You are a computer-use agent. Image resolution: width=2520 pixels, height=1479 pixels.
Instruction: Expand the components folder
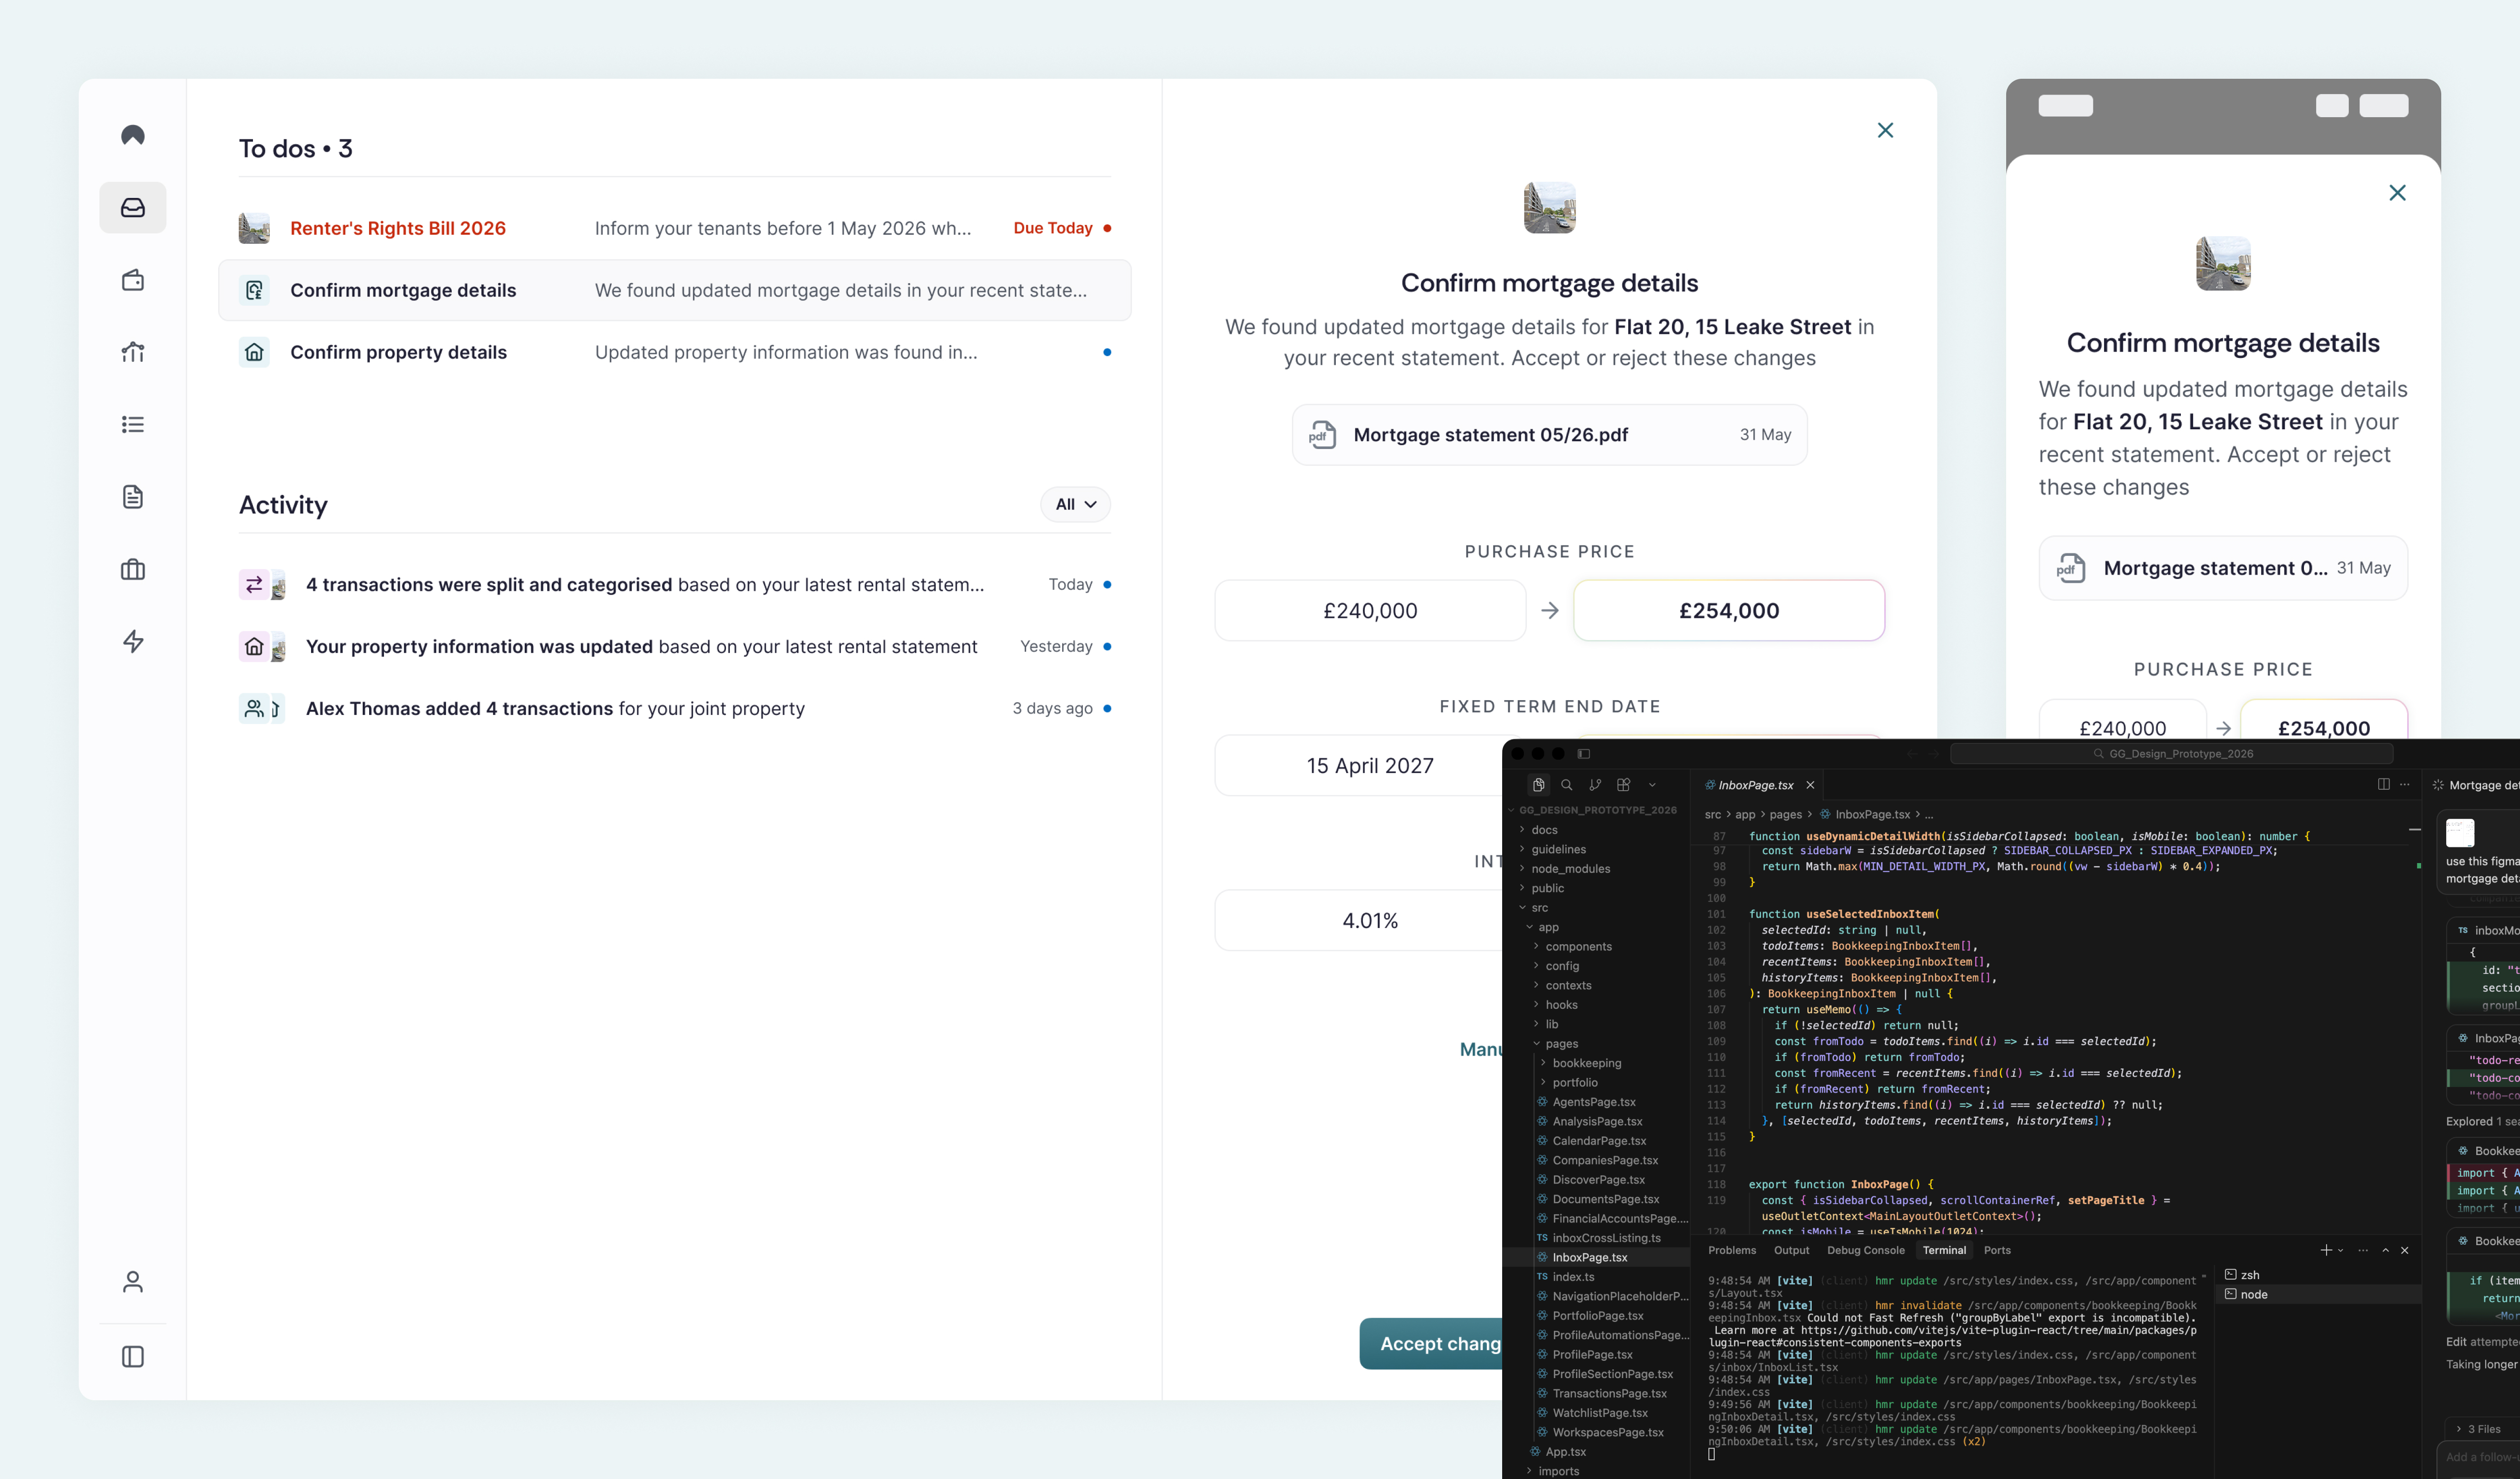1595,946
